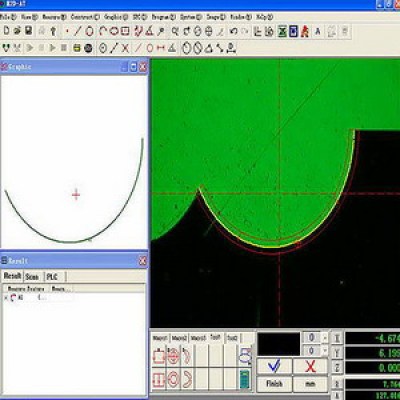Select the Circle measurement tool

(x=89, y=32)
